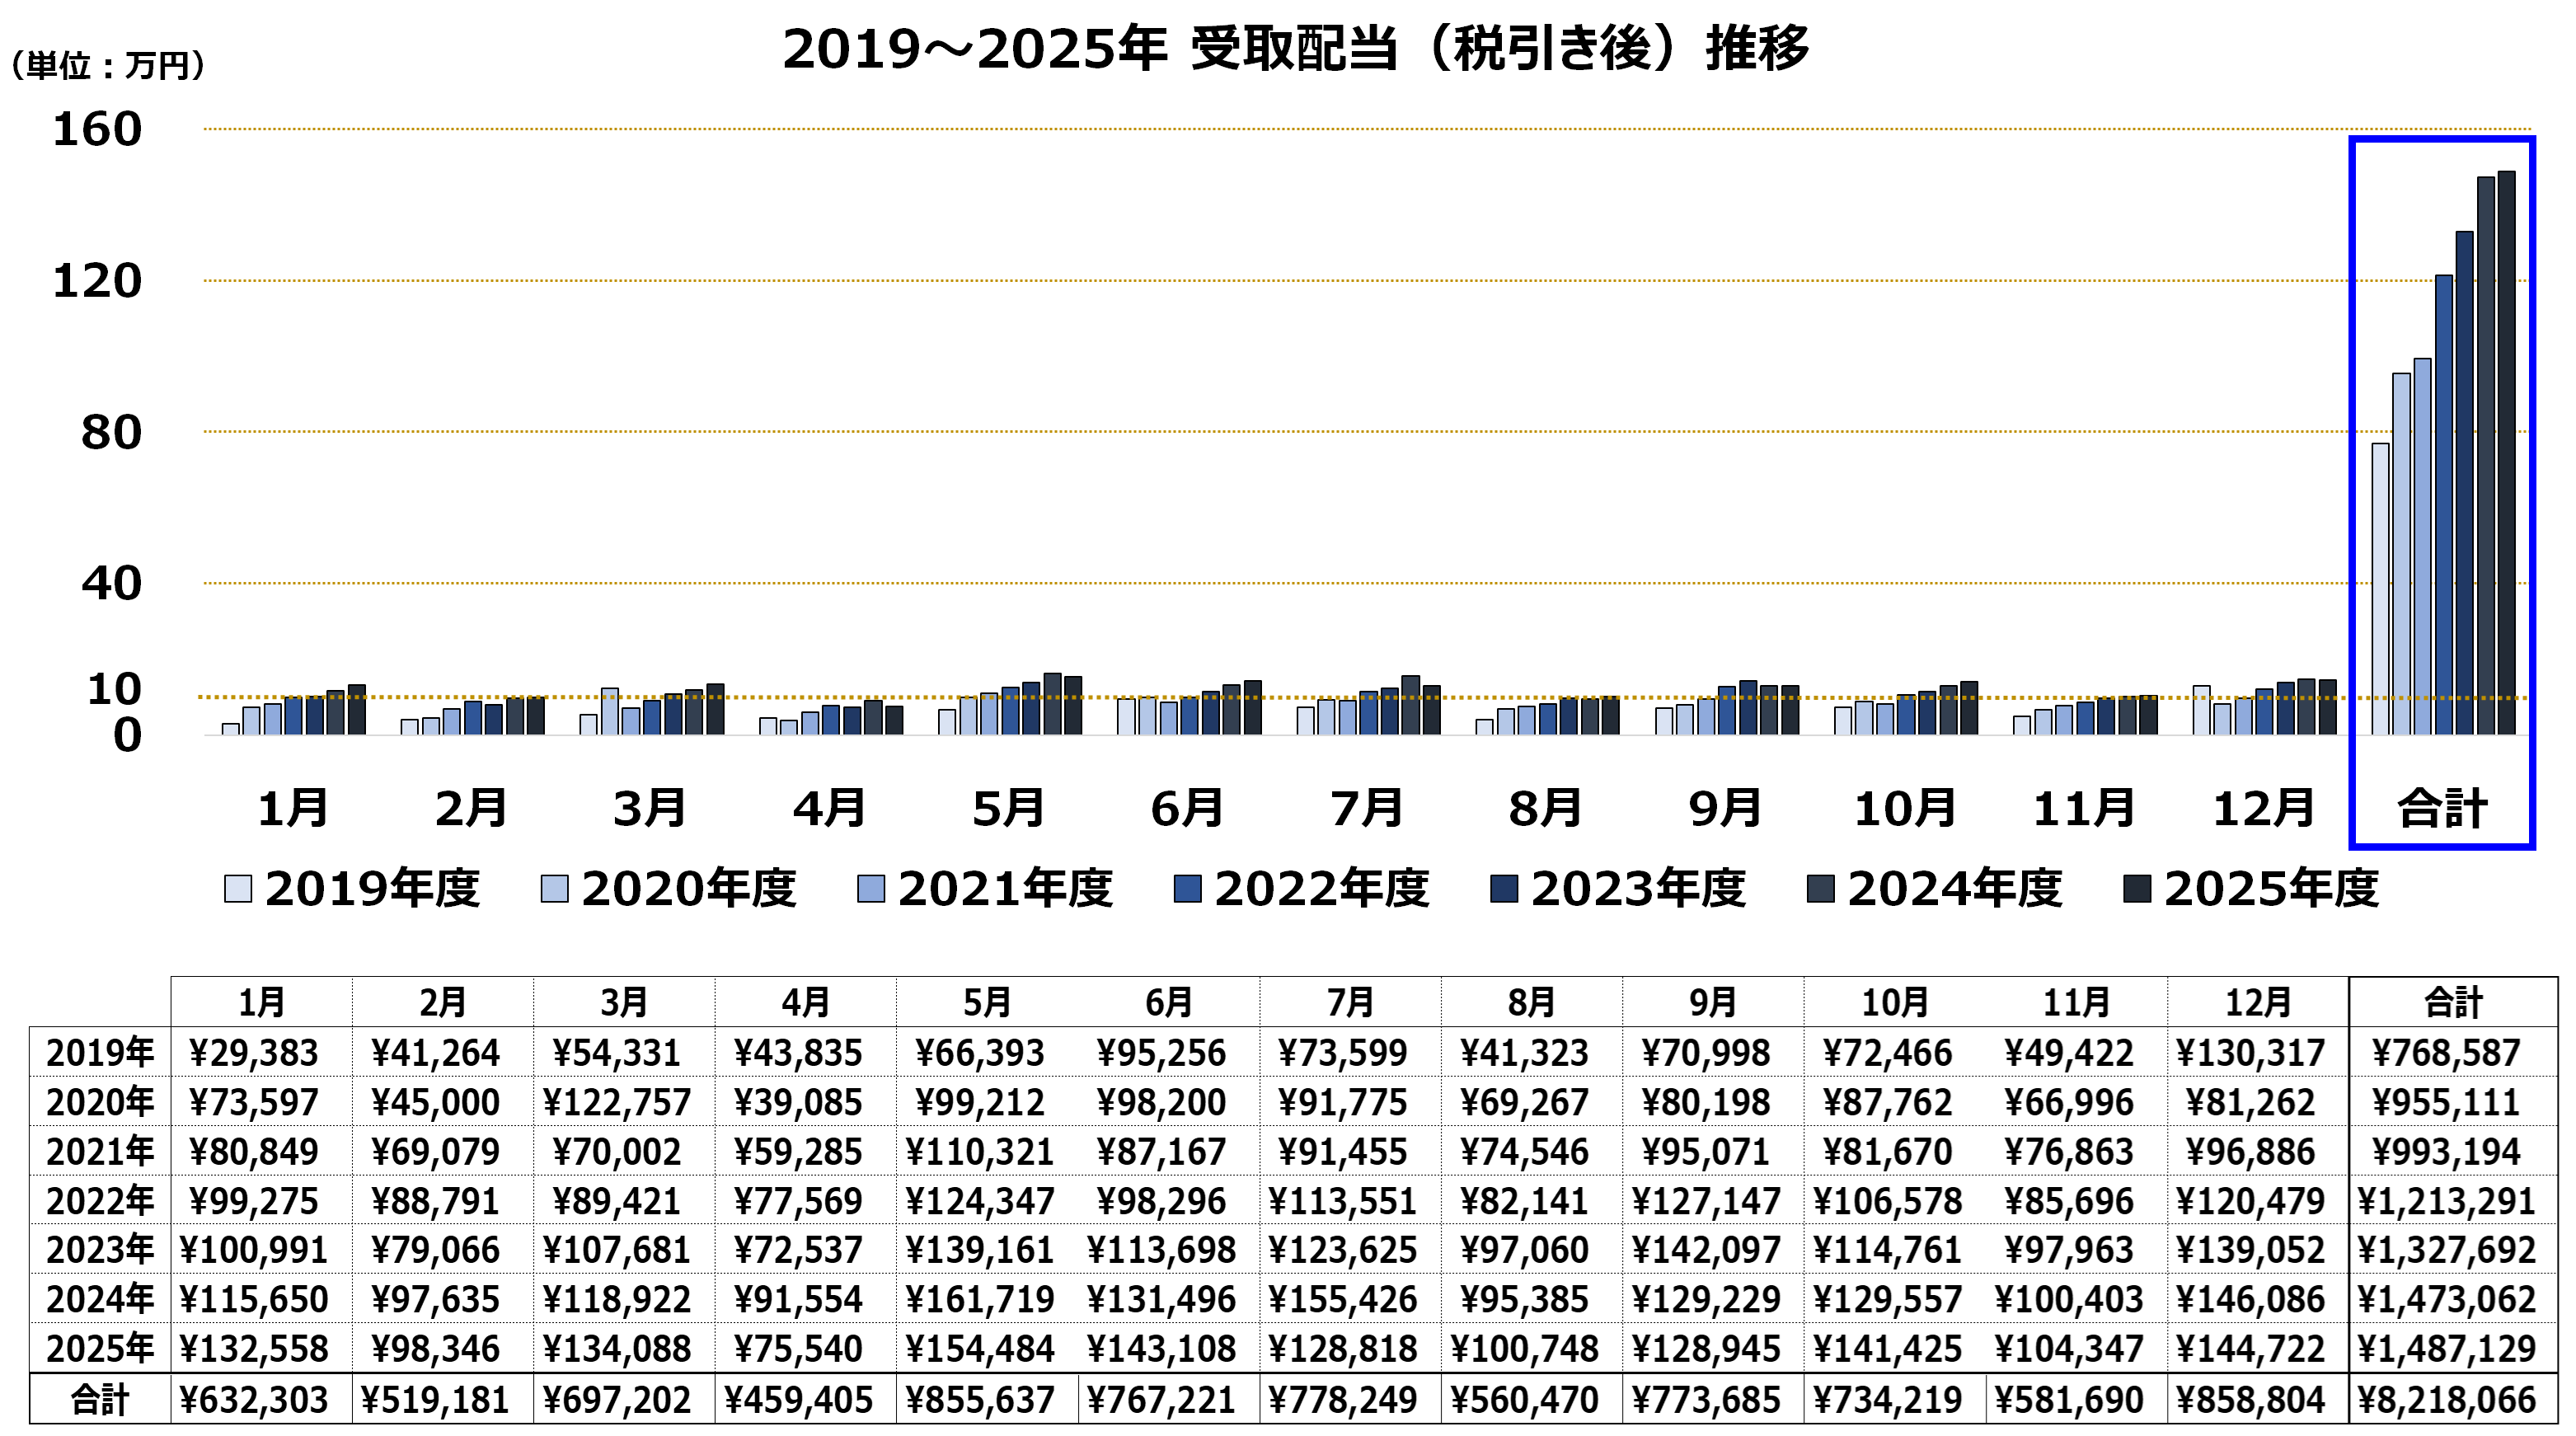Select the chart title text
The image size is (2576, 1436).
[1294, 48]
